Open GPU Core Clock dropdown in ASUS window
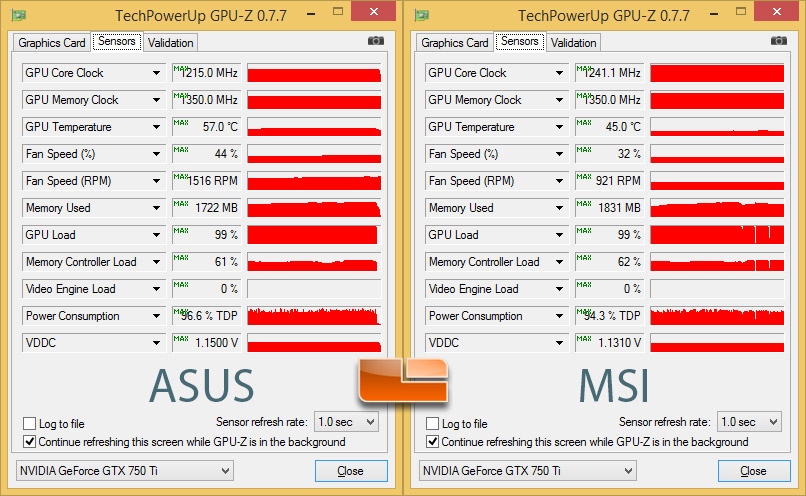This screenshot has height=496, width=806. (x=94, y=73)
